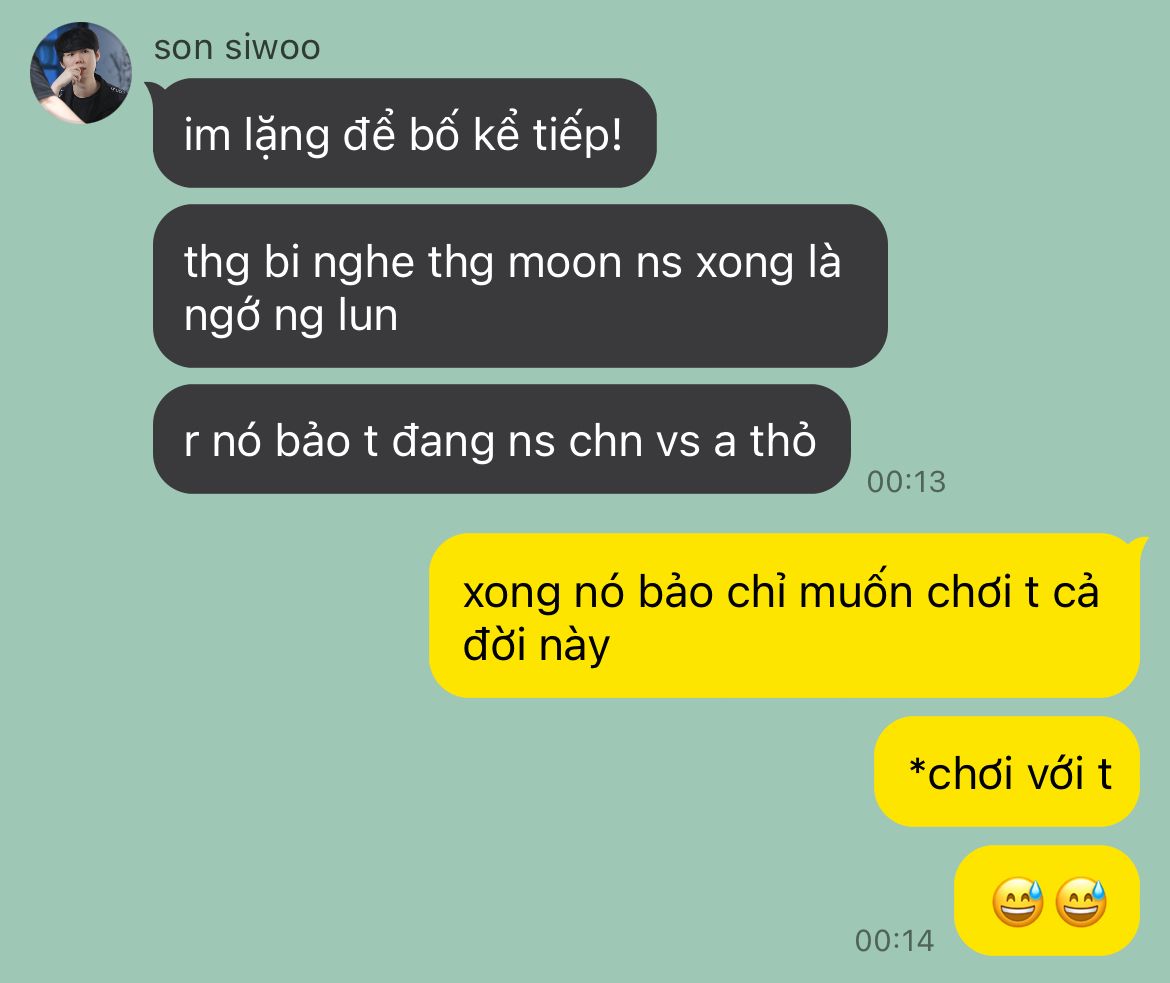Select the message 'r nó bảo t đang ns chn vs a thỏ'
This screenshot has height=983, width=1170.
pos(501,439)
